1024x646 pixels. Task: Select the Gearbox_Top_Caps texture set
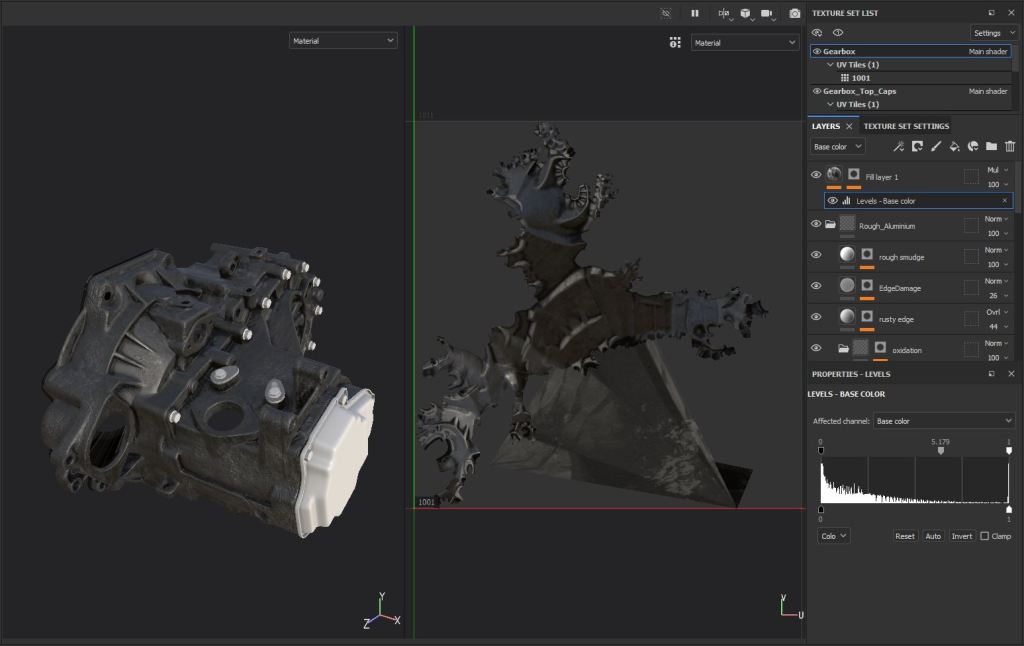tap(859, 91)
